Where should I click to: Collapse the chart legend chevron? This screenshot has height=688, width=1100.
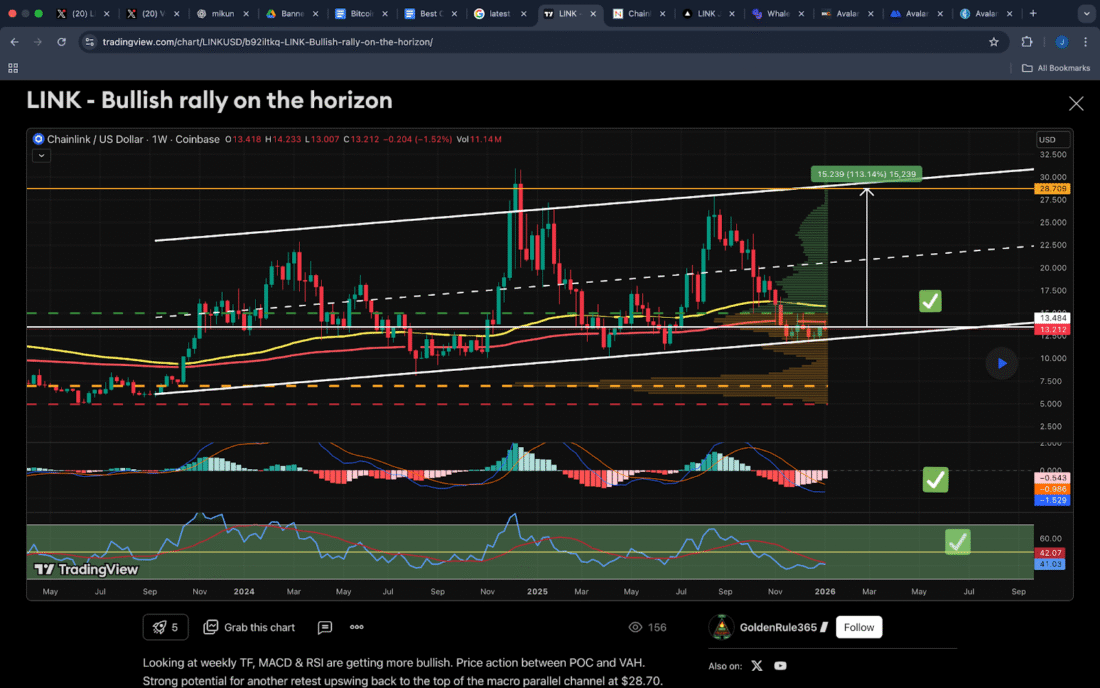point(41,156)
